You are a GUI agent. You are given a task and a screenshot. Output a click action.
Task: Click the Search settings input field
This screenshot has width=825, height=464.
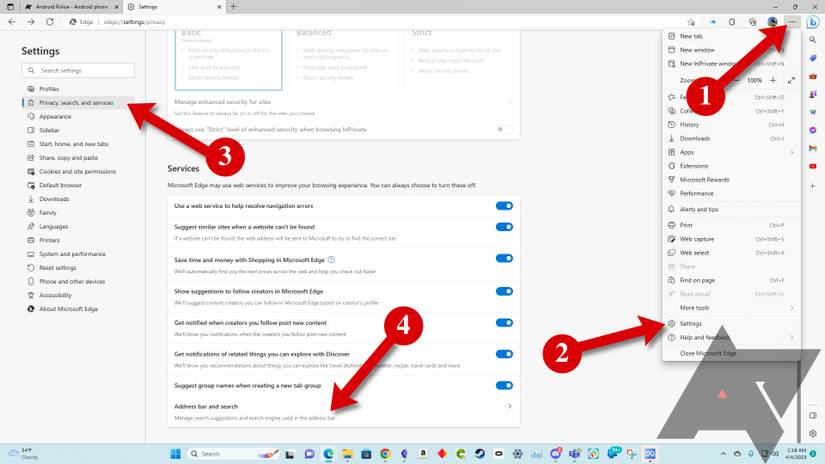pyautogui.click(x=84, y=70)
